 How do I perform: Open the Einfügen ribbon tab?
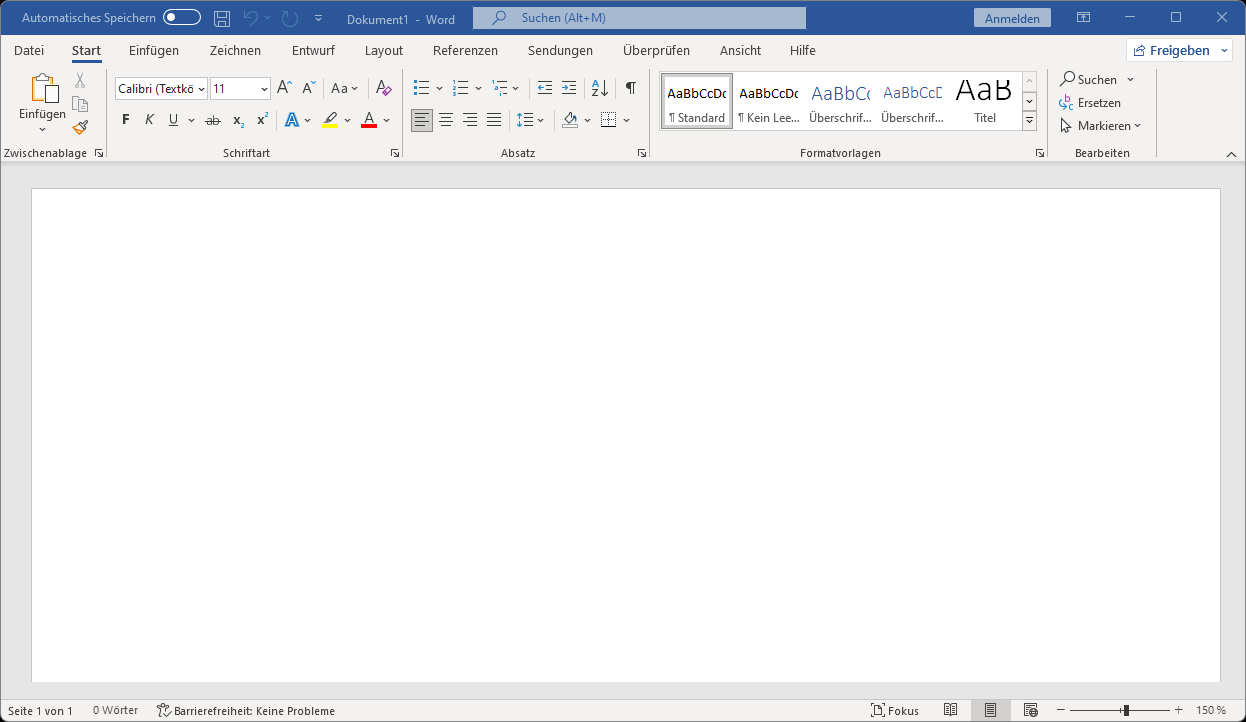pyautogui.click(x=154, y=50)
